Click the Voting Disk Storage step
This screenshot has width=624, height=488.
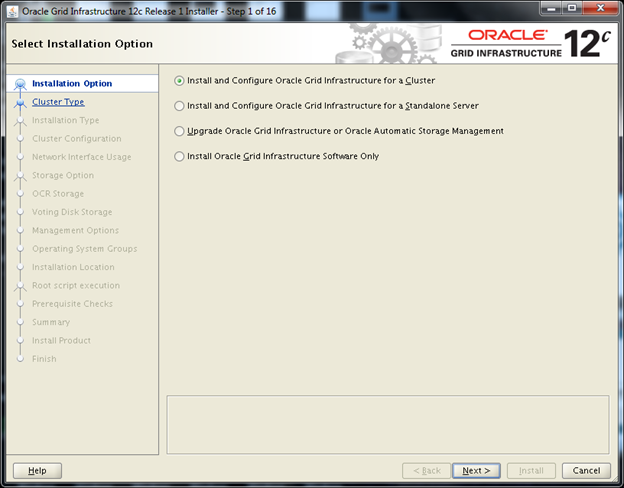pos(72,212)
